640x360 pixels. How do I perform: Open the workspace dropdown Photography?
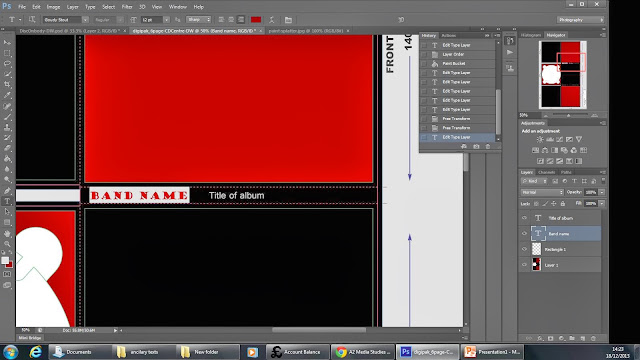(580, 20)
